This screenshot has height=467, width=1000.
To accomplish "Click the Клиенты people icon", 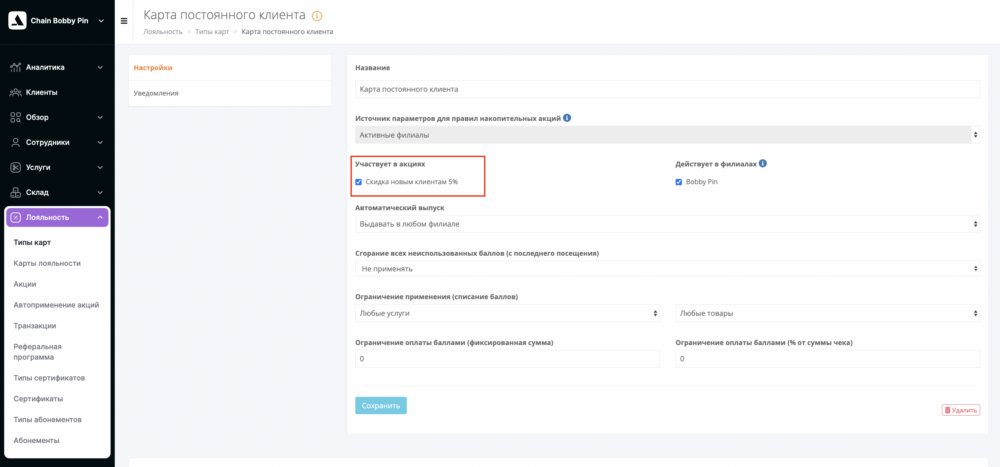I will coord(16,93).
